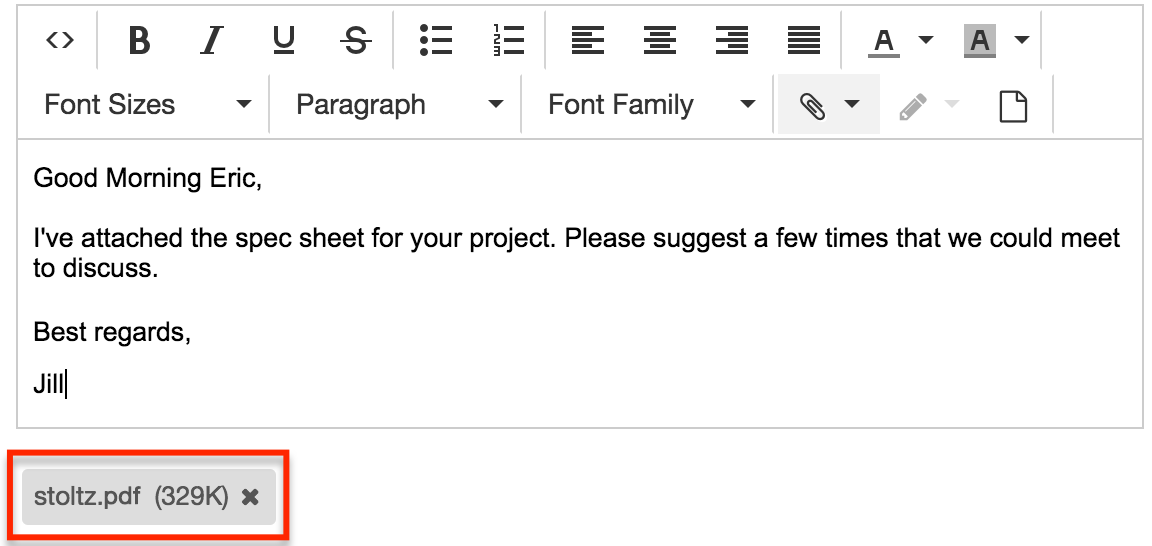This screenshot has width=1152, height=546.
Task: Toggle bold formatting
Action: pos(140,40)
